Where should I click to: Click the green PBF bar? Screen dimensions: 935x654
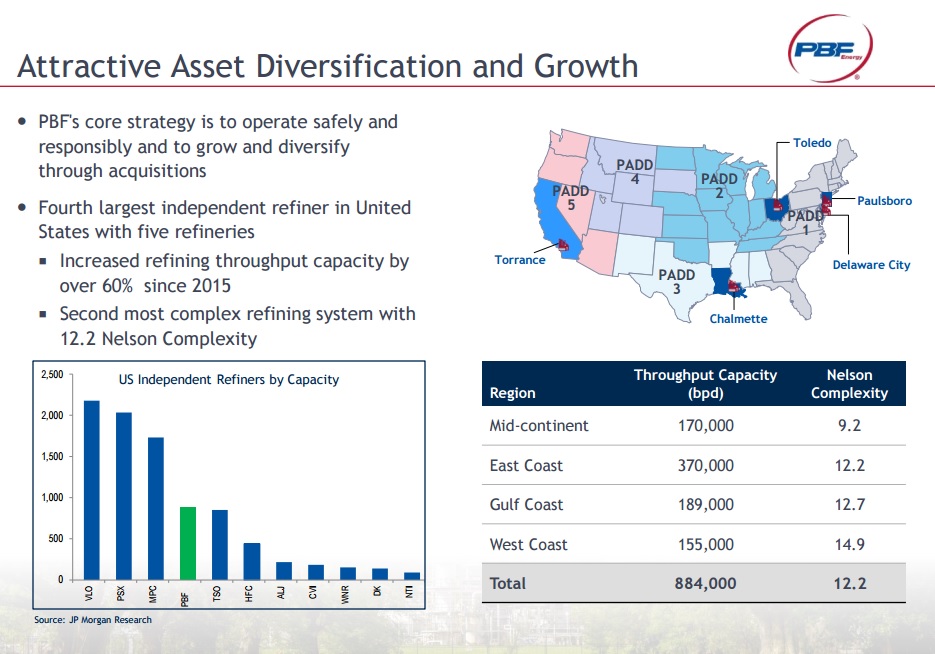pos(188,543)
